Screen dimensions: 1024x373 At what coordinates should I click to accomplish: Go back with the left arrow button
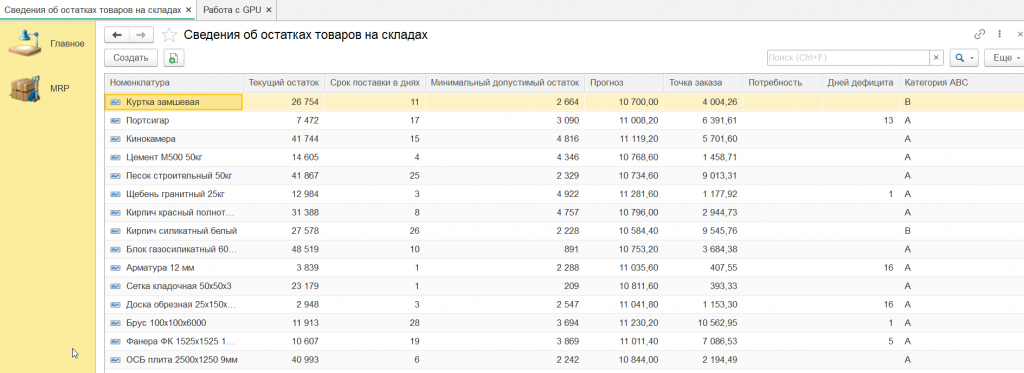pos(117,35)
